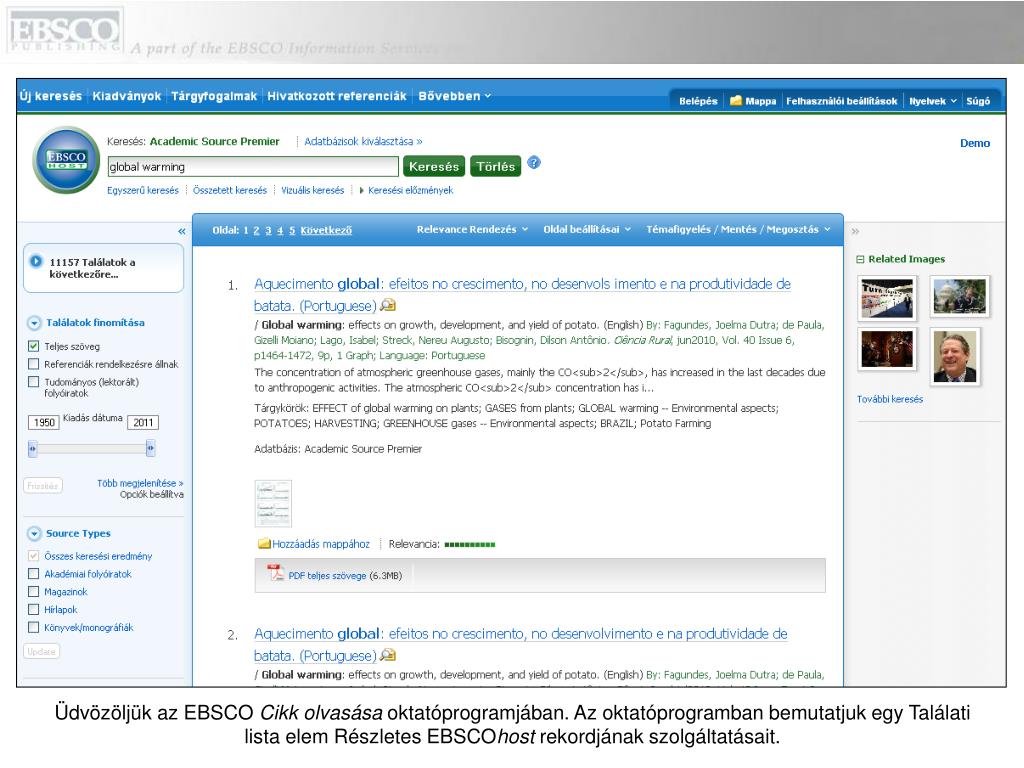
Task: Click the blue arrow icon in Találatok box
Action: [36, 261]
